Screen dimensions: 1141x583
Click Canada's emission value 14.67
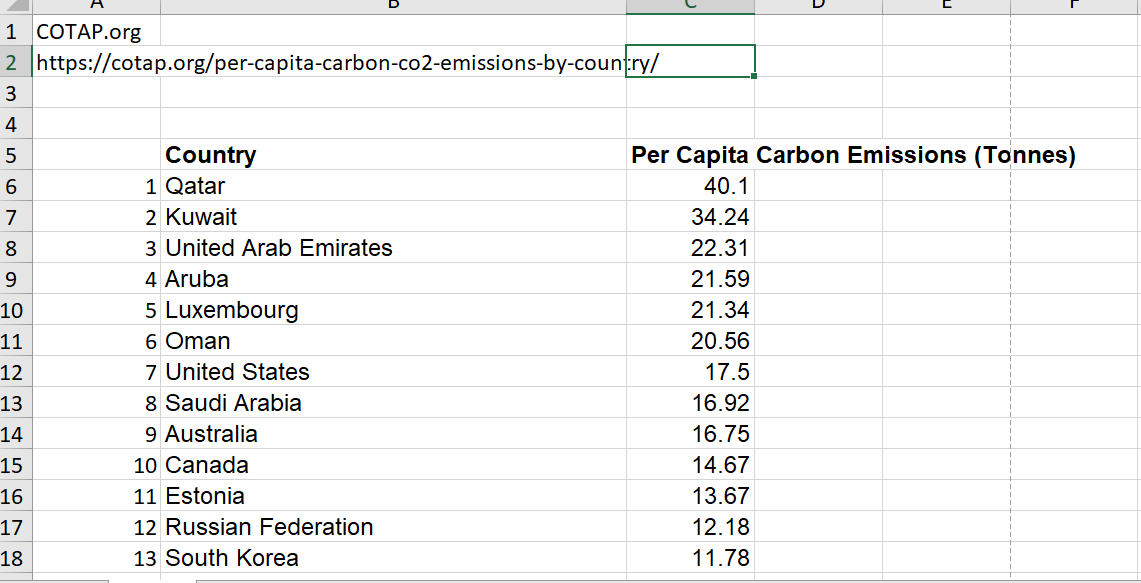[x=722, y=464]
